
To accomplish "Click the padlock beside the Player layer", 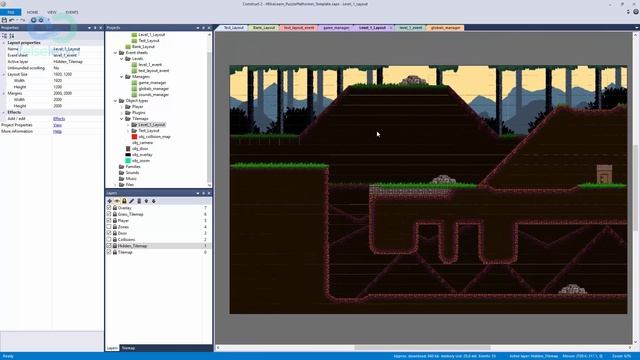I will click(115, 220).
